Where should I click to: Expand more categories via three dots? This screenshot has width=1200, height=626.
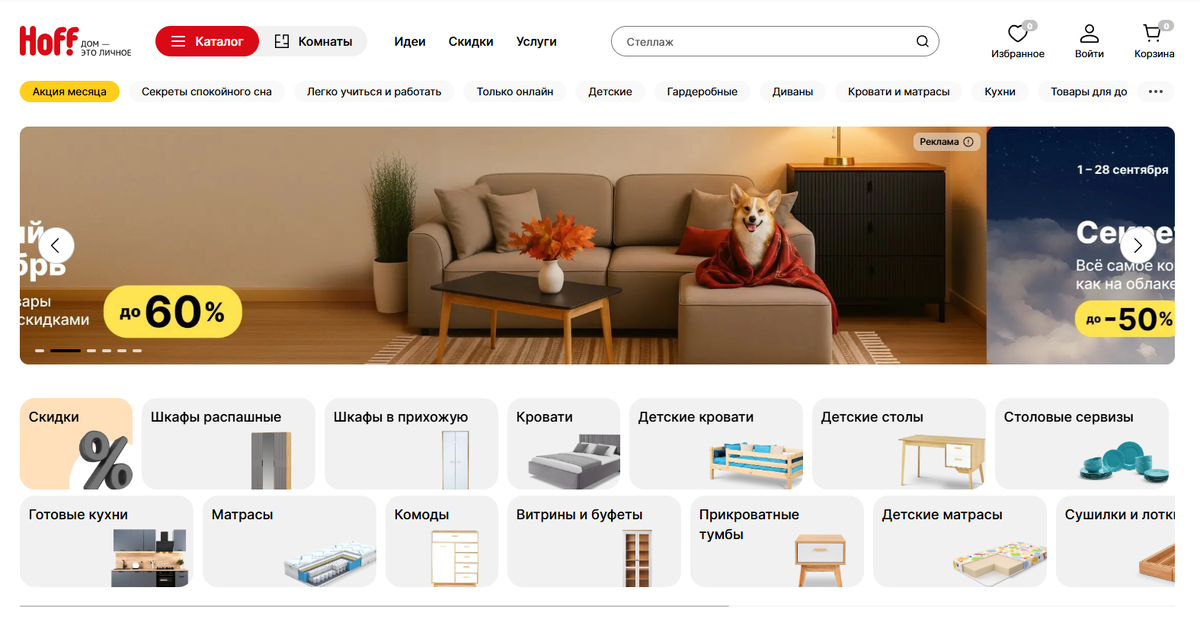[1156, 91]
